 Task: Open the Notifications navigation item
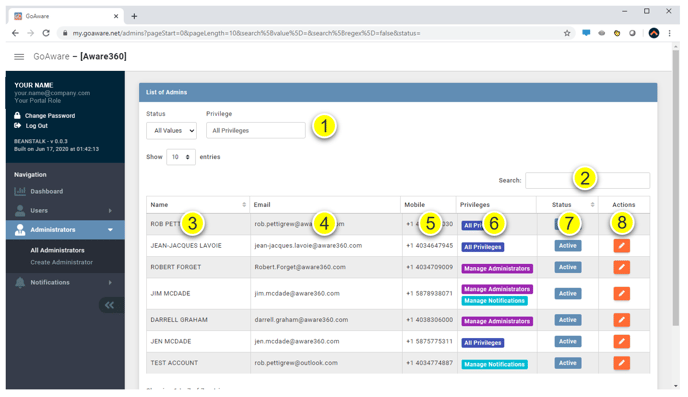[x=65, y=283]
